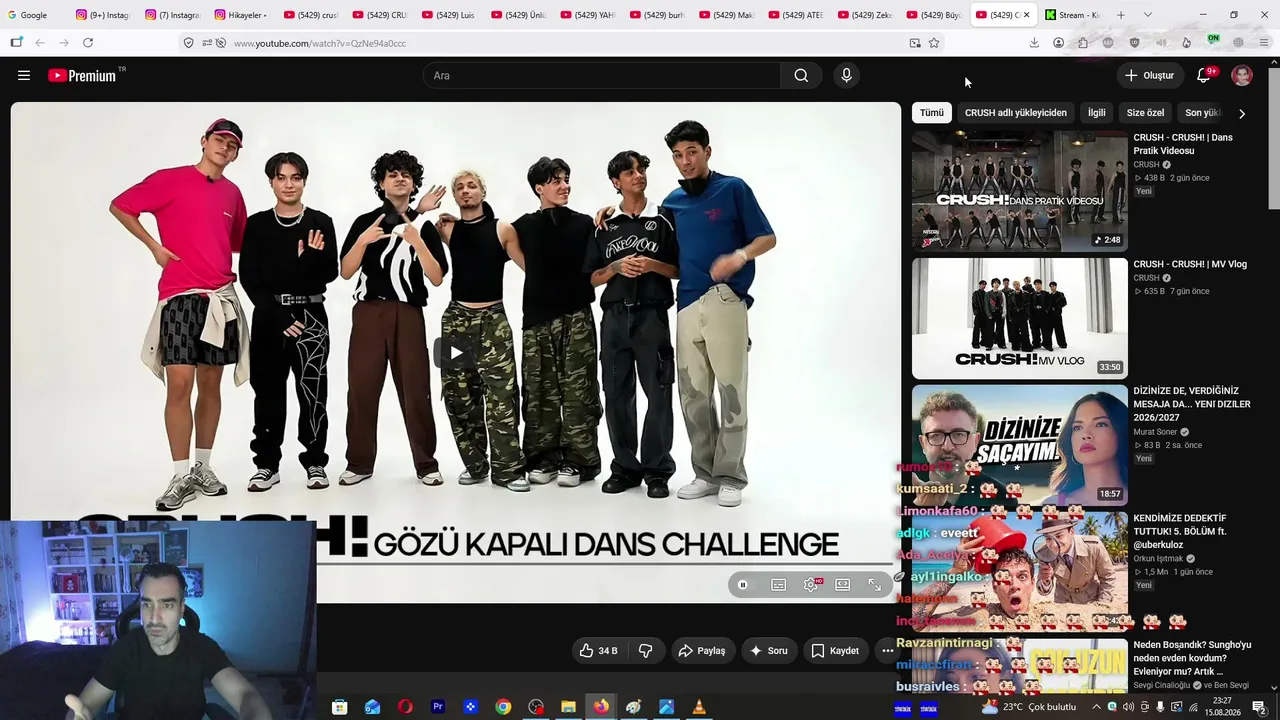Select the CRUSH adlı yükleyiciden chip

(1016, 113)
